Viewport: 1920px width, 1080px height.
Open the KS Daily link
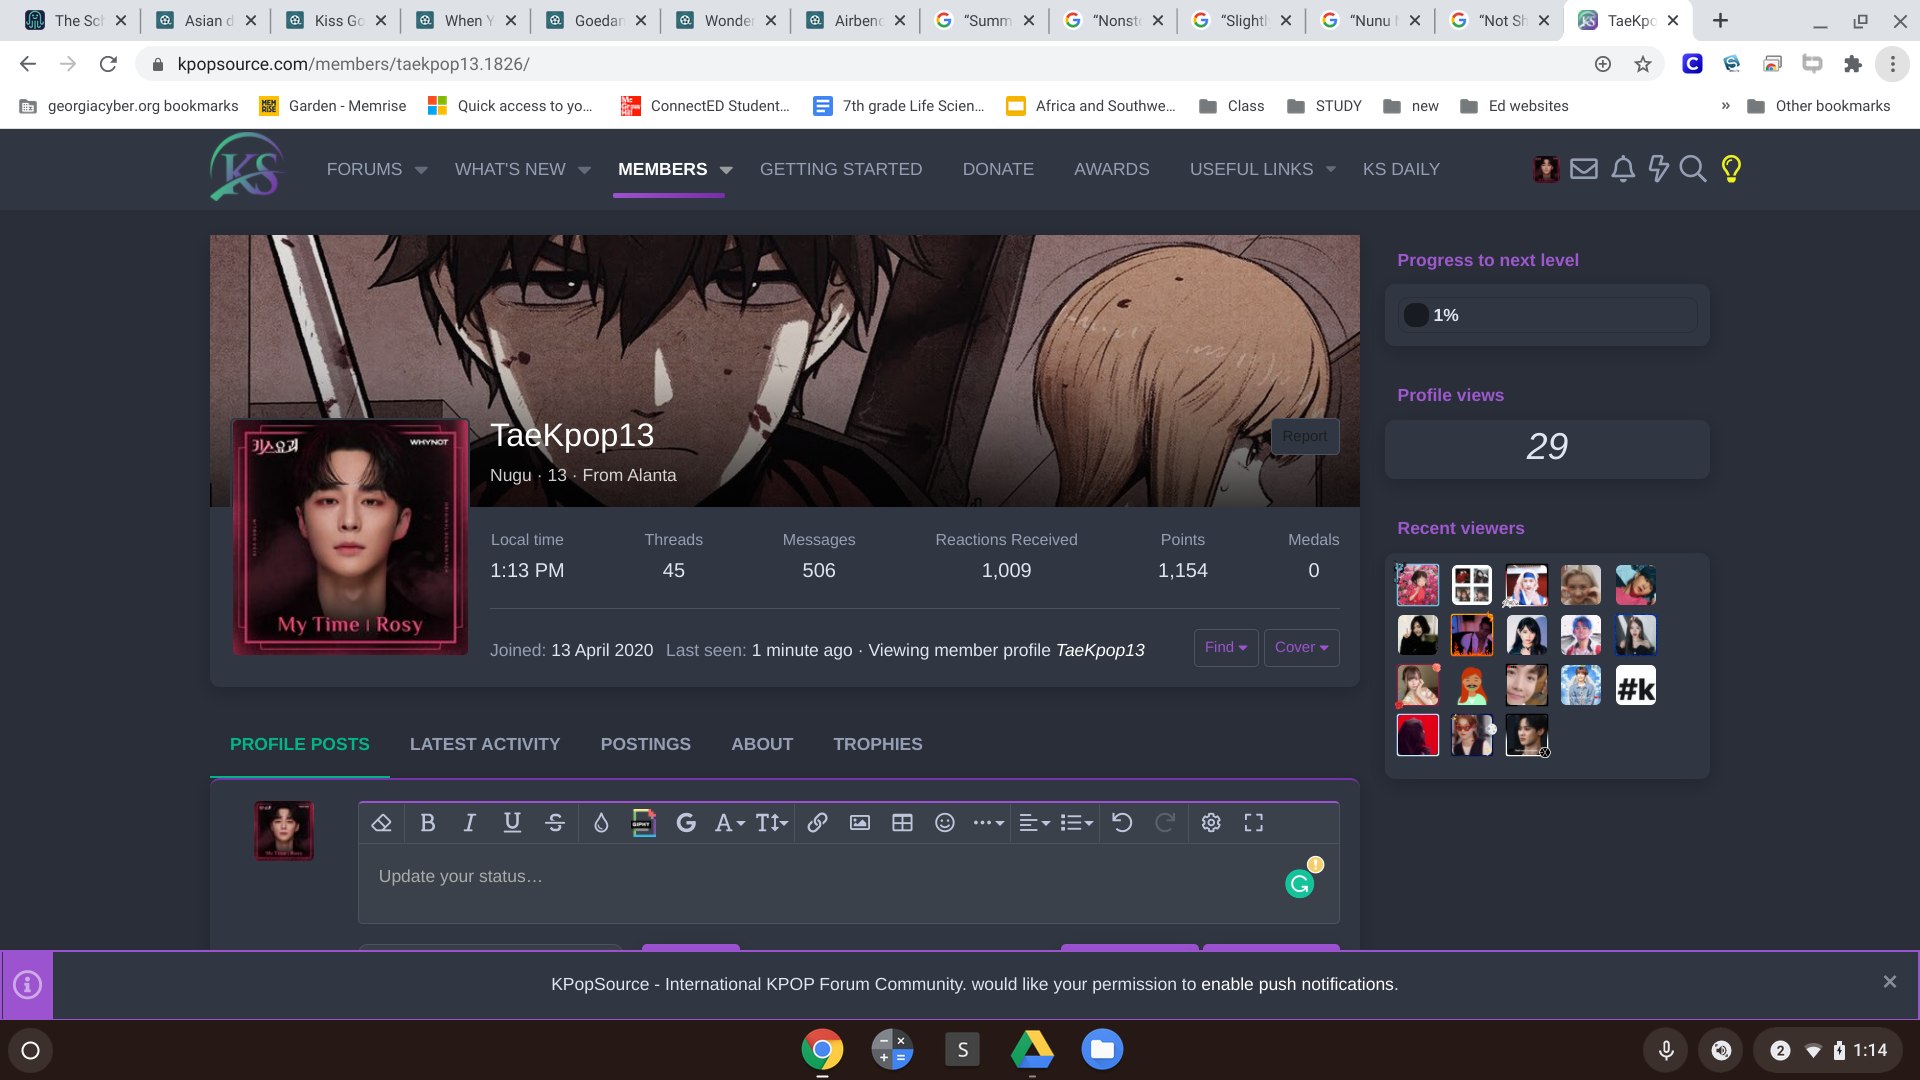tap(1401, 170)
